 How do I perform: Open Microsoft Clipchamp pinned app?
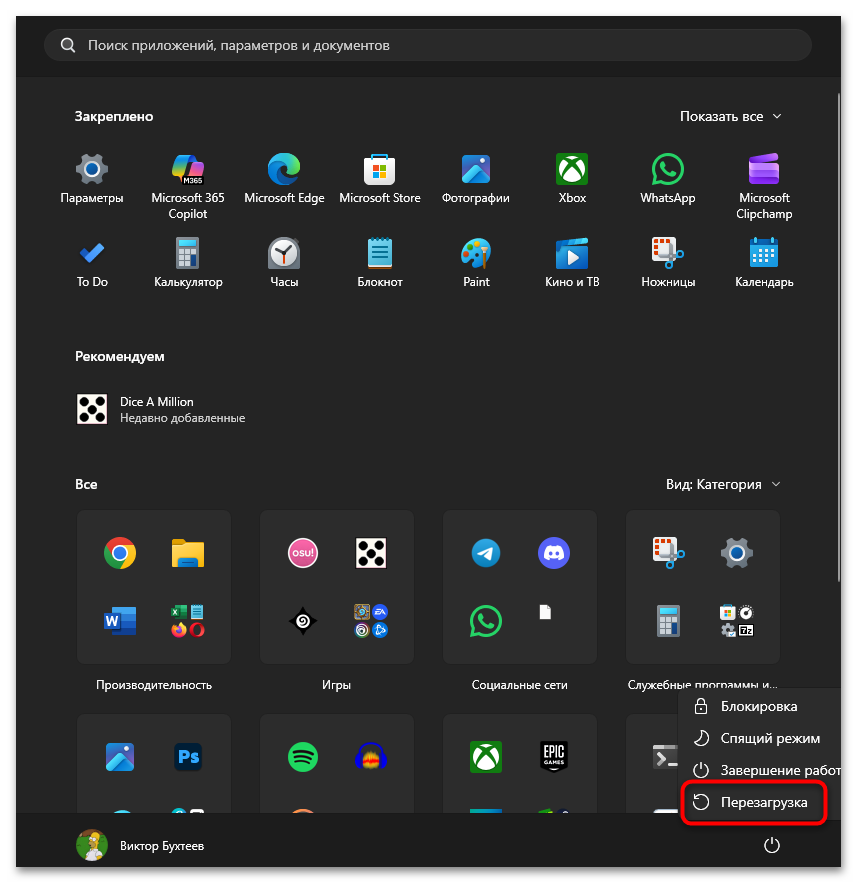(x=764, y=186)
